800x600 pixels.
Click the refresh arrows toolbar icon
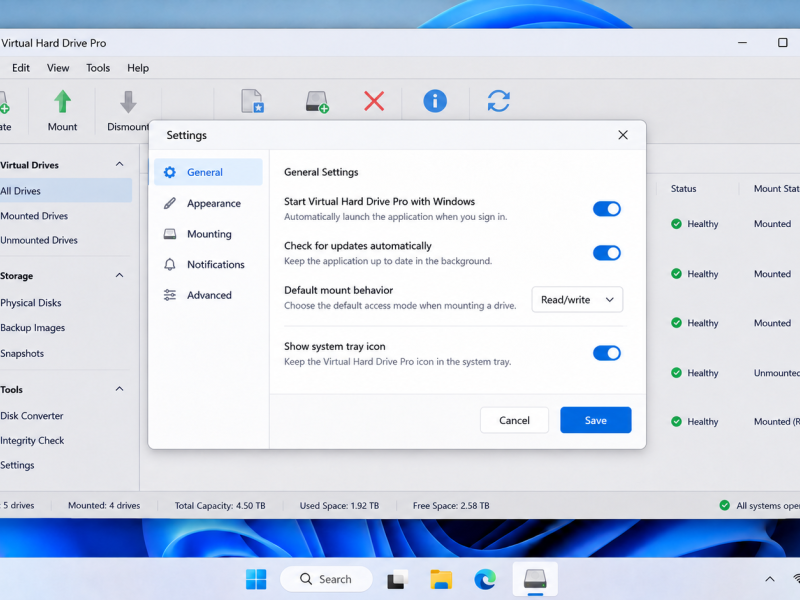pyautogui.click(x=498, y=101)
